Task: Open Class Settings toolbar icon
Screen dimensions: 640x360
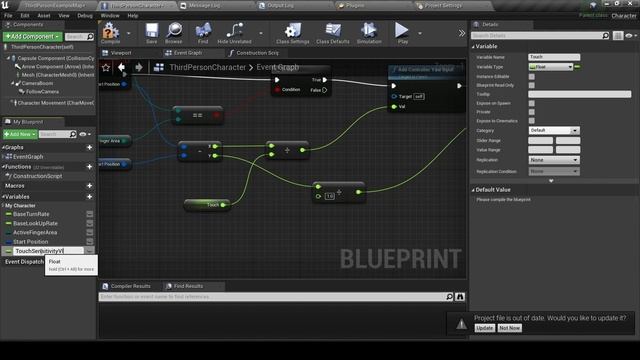Action: [293, 33]
